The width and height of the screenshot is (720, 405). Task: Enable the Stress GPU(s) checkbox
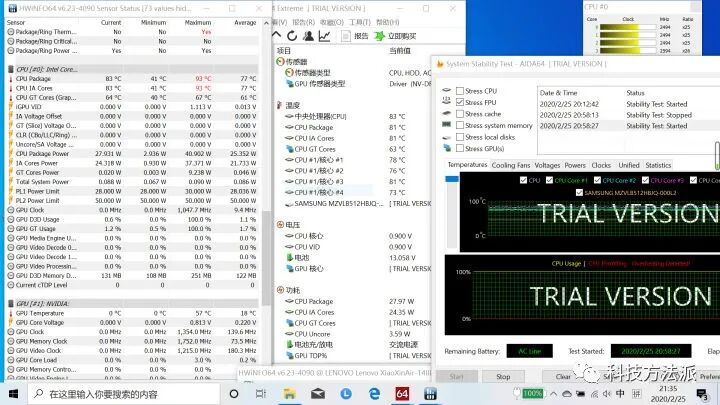(x=460, y=148)
